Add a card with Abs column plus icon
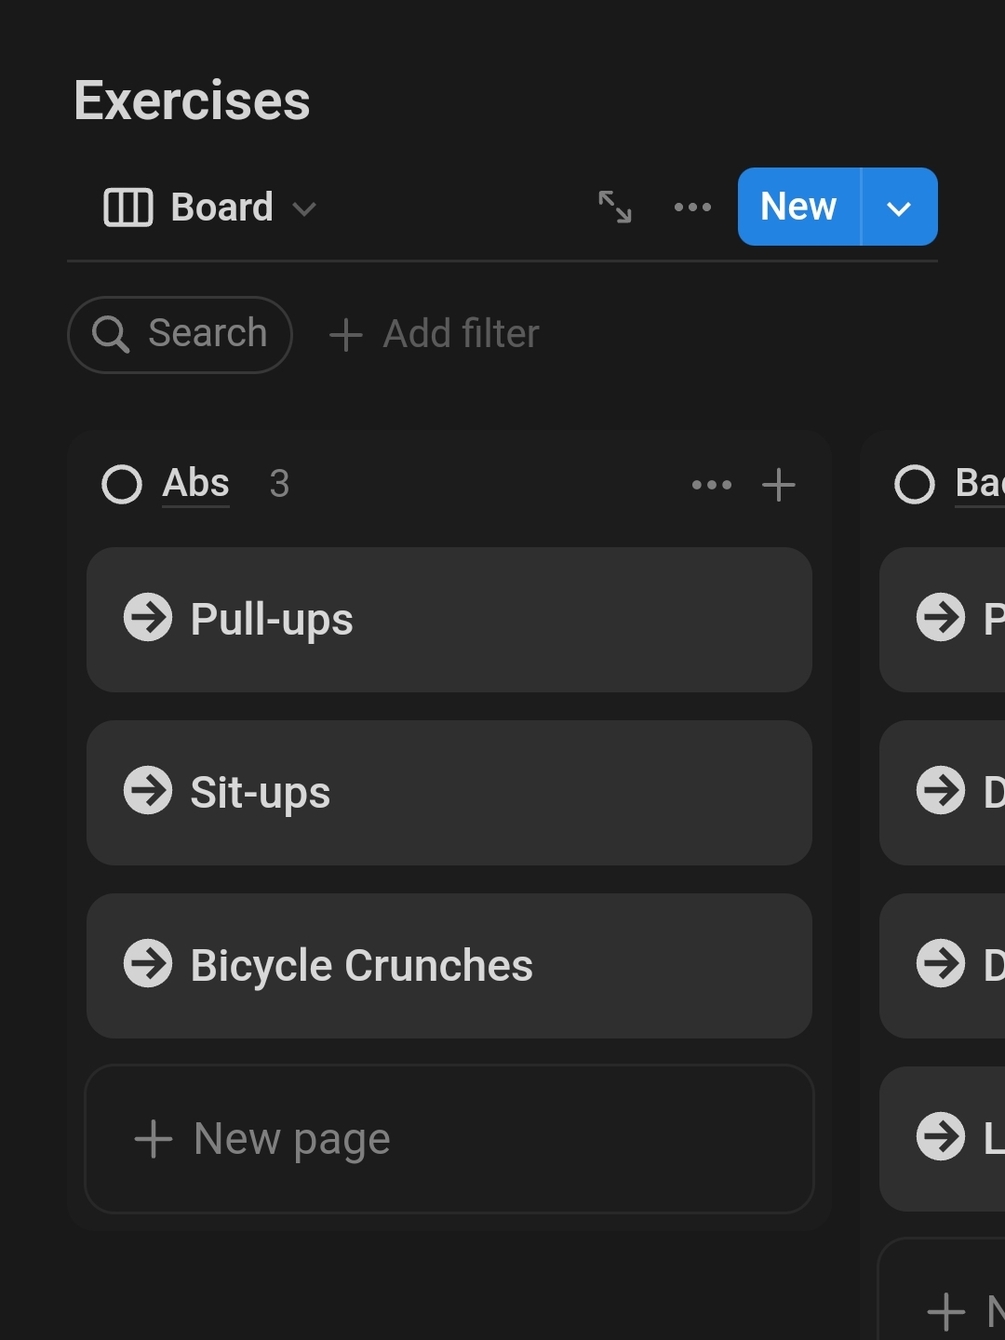 778,485
